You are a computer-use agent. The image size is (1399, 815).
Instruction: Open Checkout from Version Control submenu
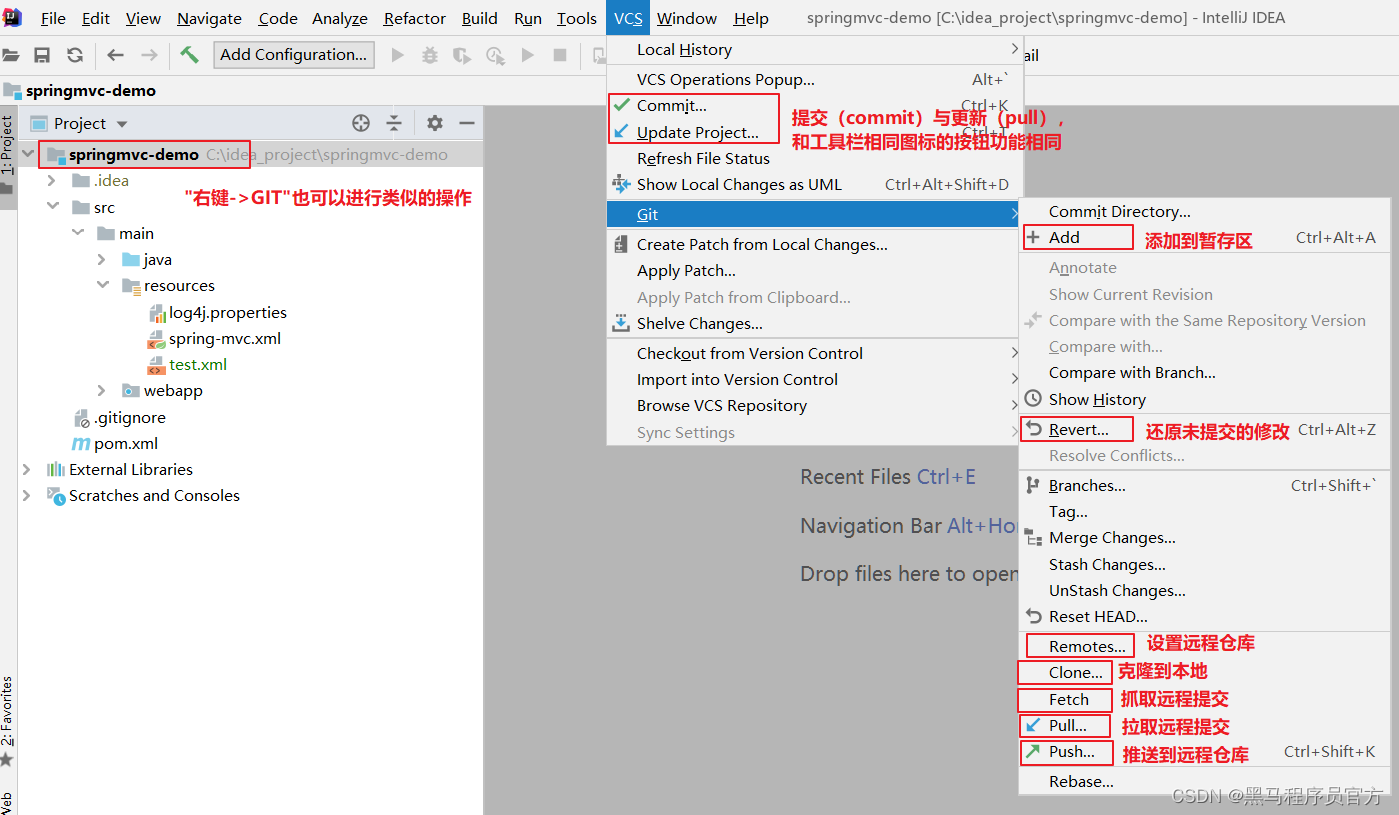pyautogui.click(x=814, y=353)
